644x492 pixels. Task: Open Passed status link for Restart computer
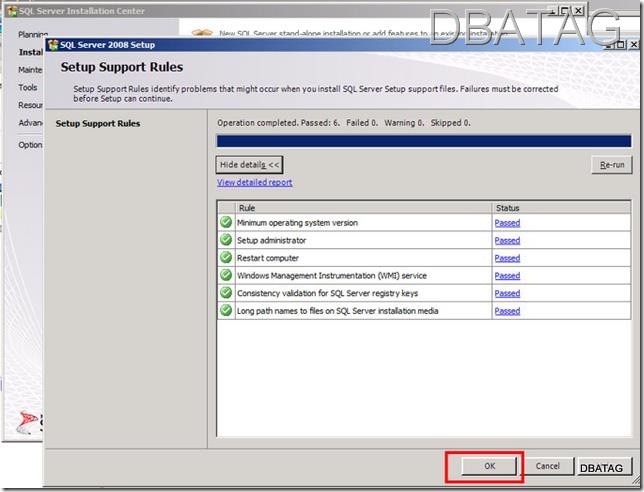pyautogui.click(x=507, y=258)
